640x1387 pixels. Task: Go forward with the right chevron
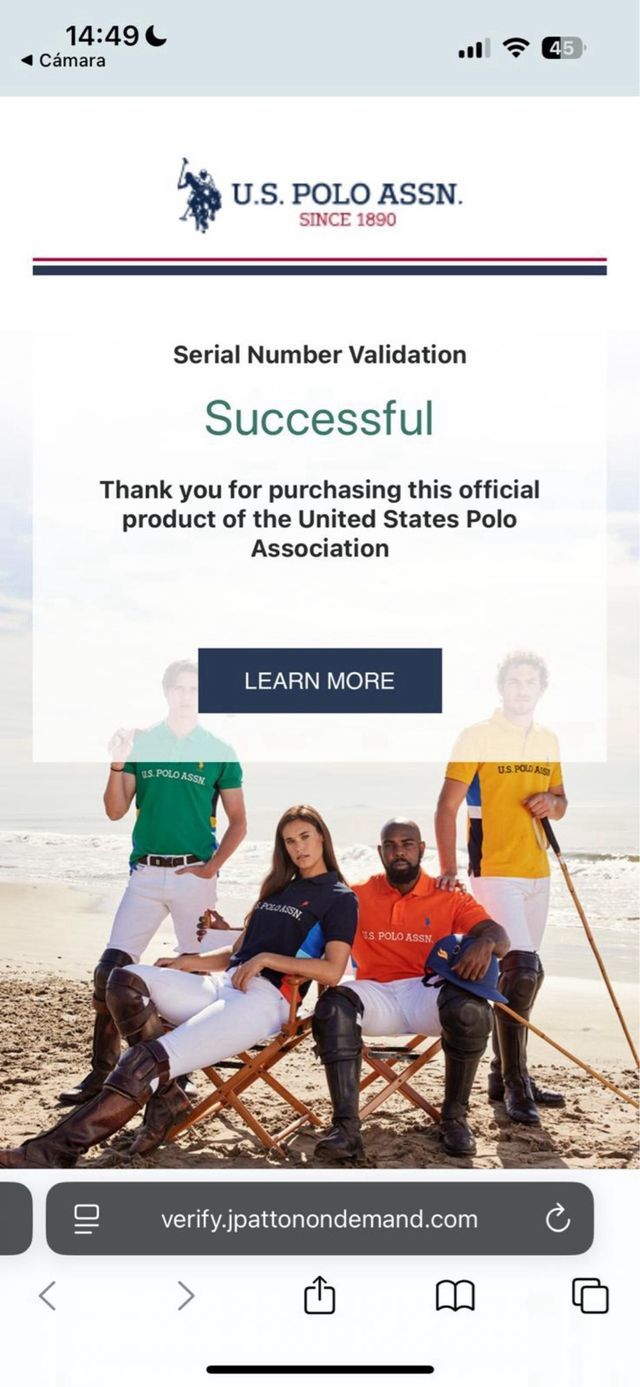click(x=185, y=1296)
